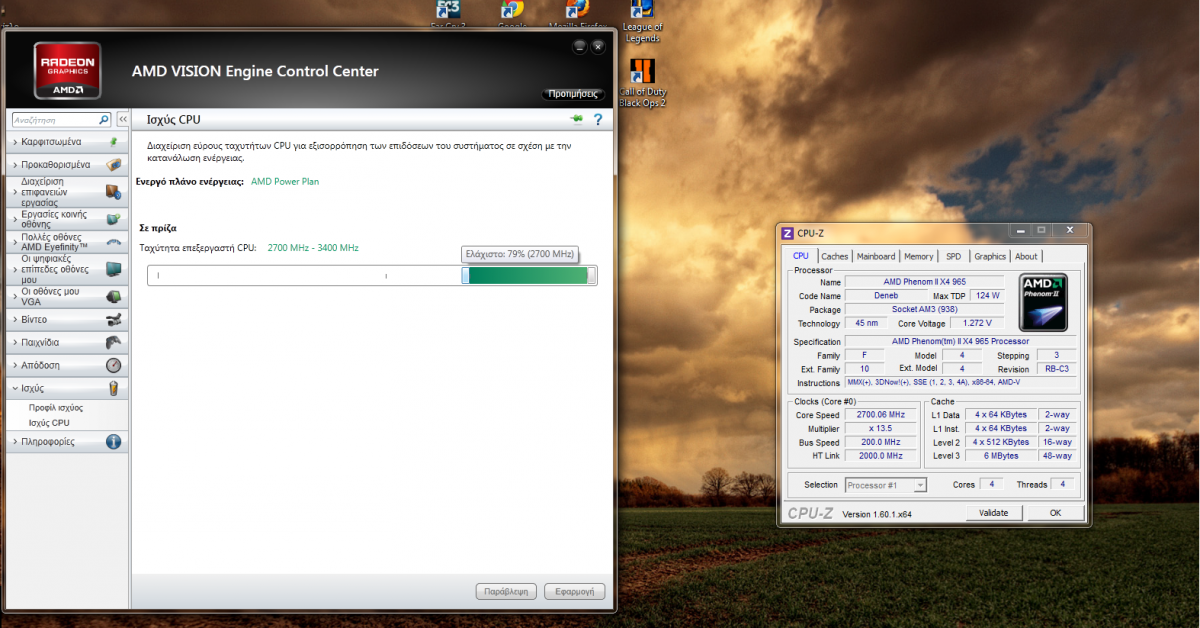Open the Προφίλ ισχύος page
Screen dimensions: 1200x628
(55, 408)
